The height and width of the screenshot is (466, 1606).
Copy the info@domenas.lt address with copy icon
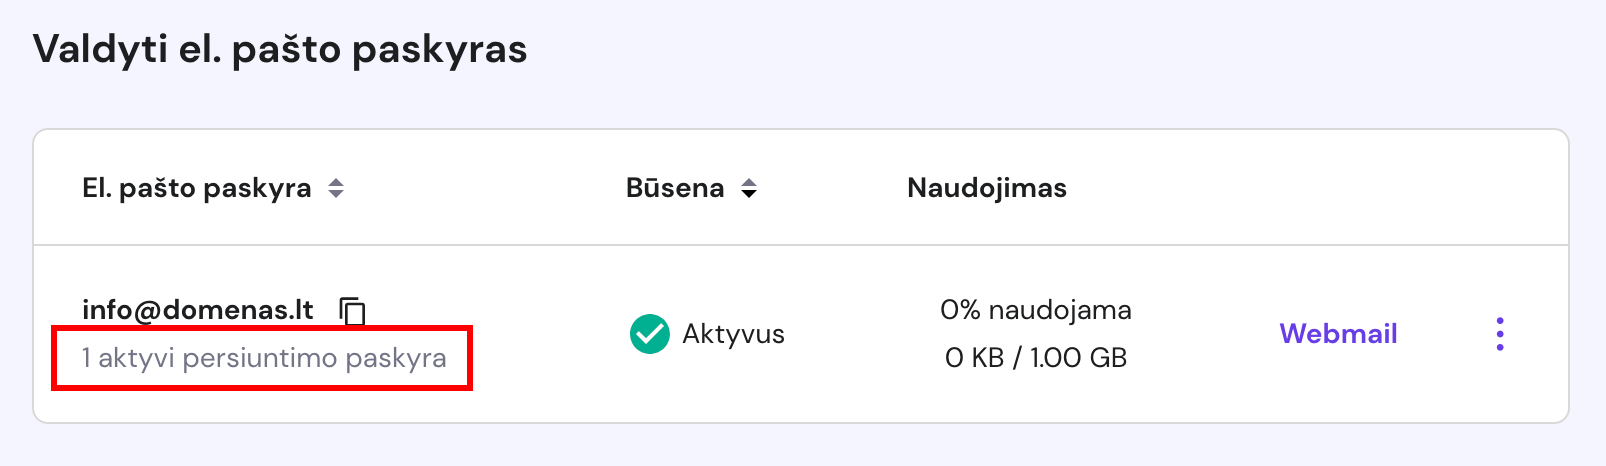tap(352, 311)
